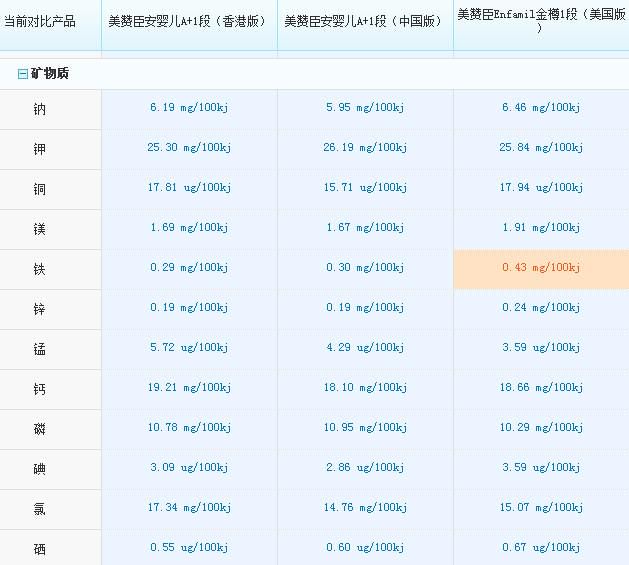Click the 1.67 mg/100kj magnesium value
The width and height of the screenshot is (629, 565).
point(365,228)
